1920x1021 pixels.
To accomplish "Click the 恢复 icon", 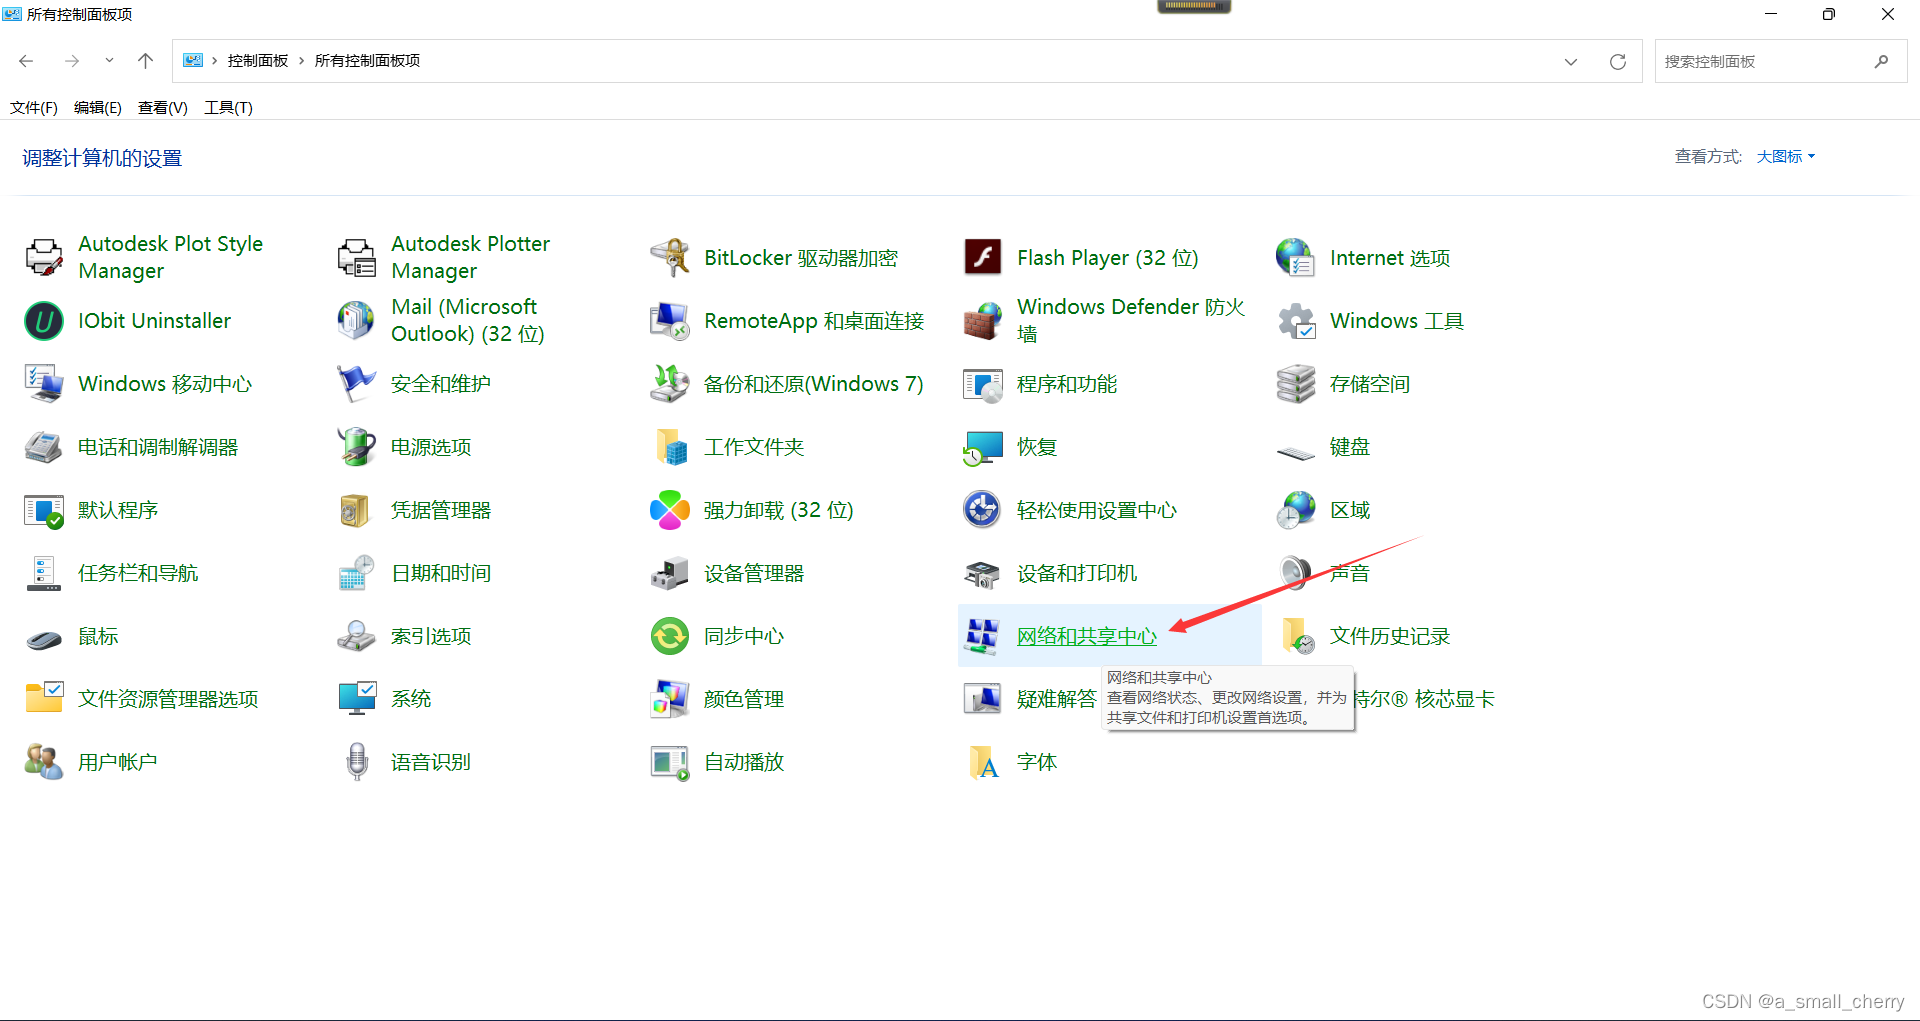I will pos(983,447).
